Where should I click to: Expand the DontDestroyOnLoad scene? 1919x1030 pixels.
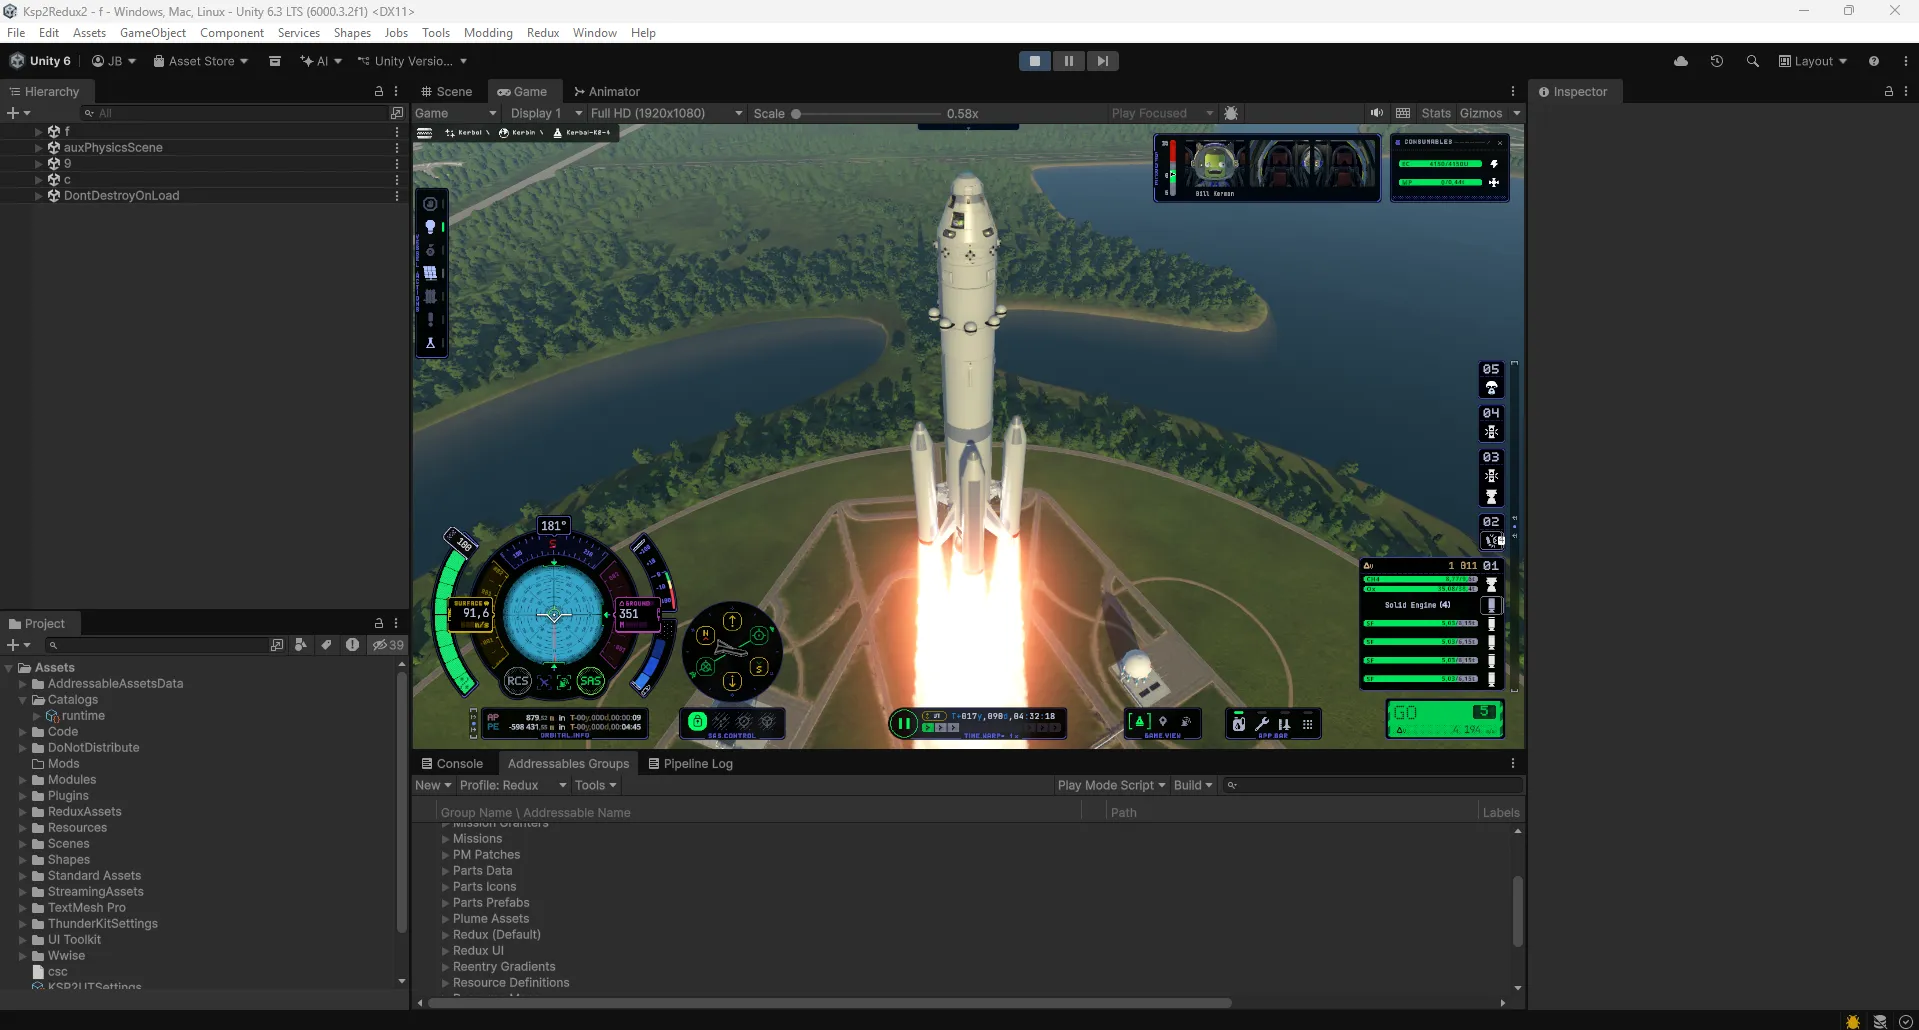point(39,195)
